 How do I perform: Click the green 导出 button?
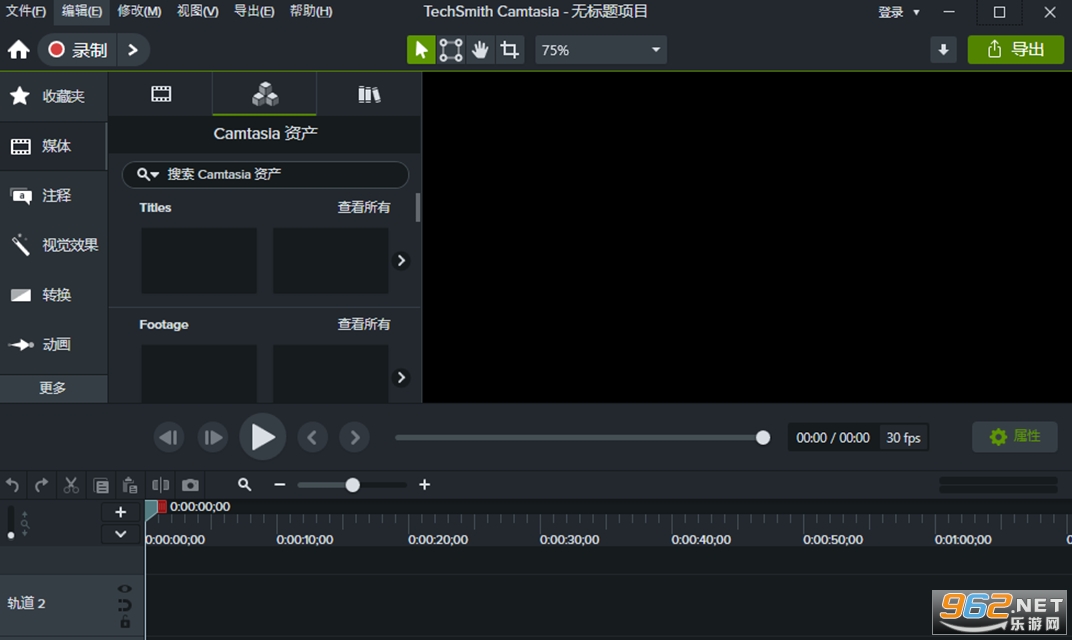pyautogui.click(x=1015, y=50)
